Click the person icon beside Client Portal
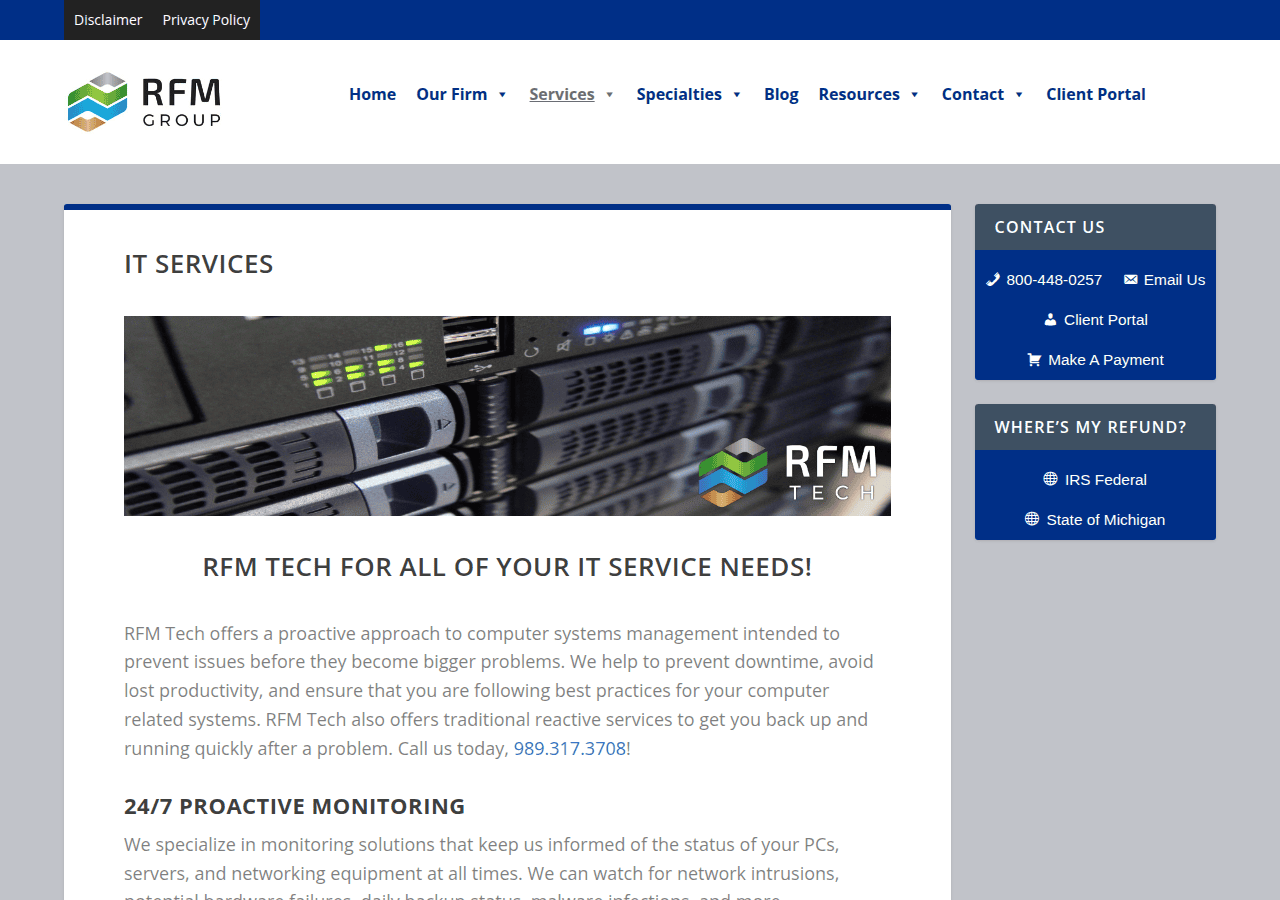 pyautogui.click(x=1050, y=320)
